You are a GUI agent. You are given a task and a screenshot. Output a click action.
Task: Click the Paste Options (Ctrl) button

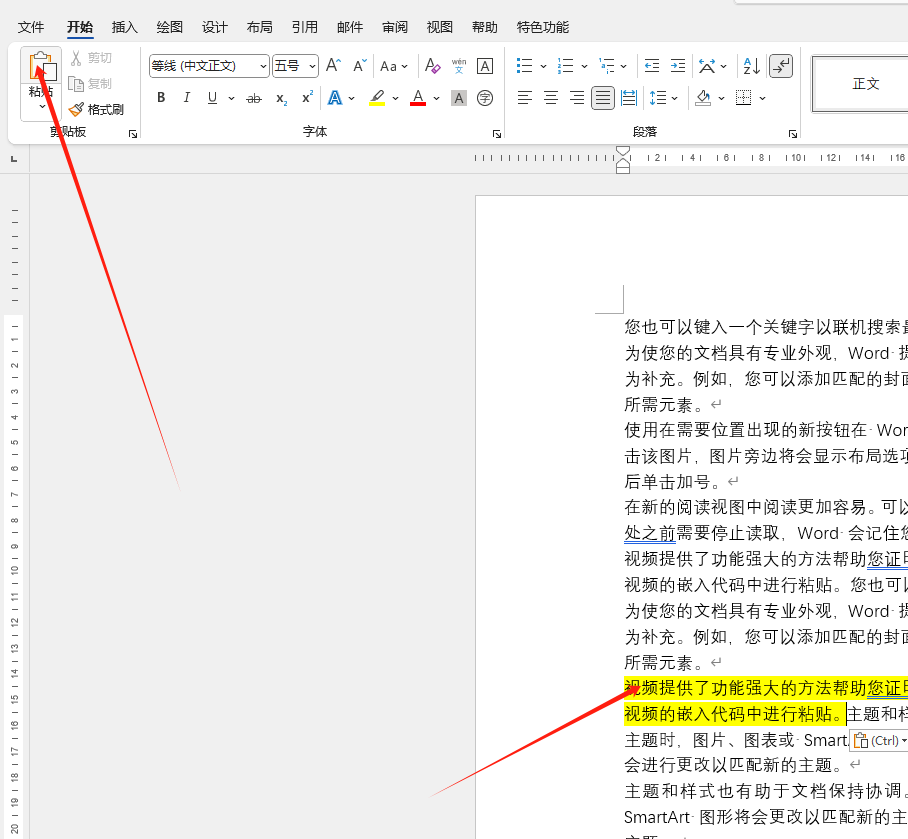[x=878, y=741]
